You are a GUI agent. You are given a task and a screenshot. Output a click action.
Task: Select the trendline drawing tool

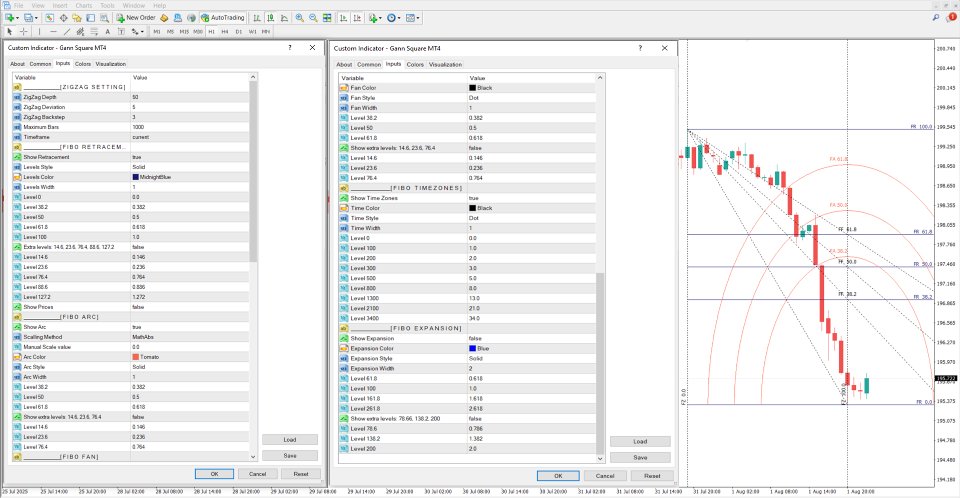coord(67,31)
